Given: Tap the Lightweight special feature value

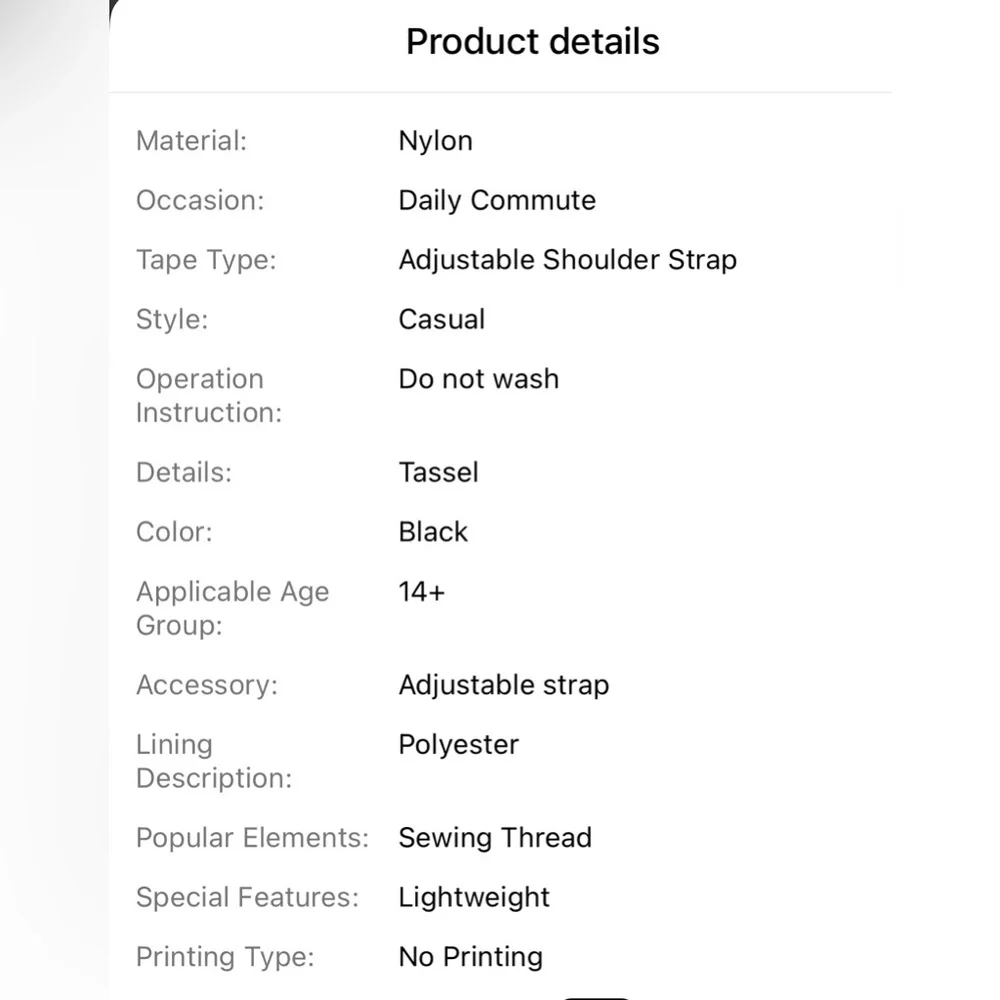Looking at the screenshot, I should [x=474, y=898].
